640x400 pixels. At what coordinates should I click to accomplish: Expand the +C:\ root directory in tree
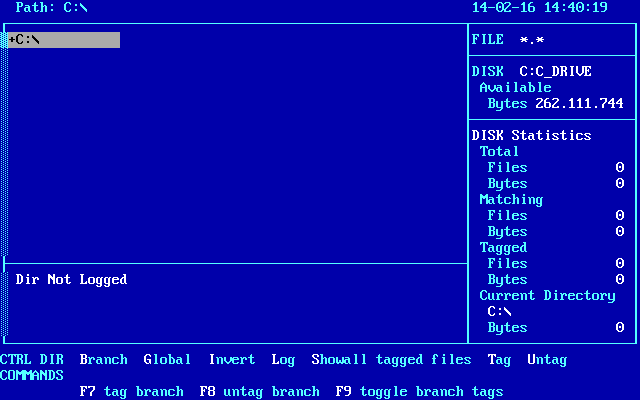point(24,40)
